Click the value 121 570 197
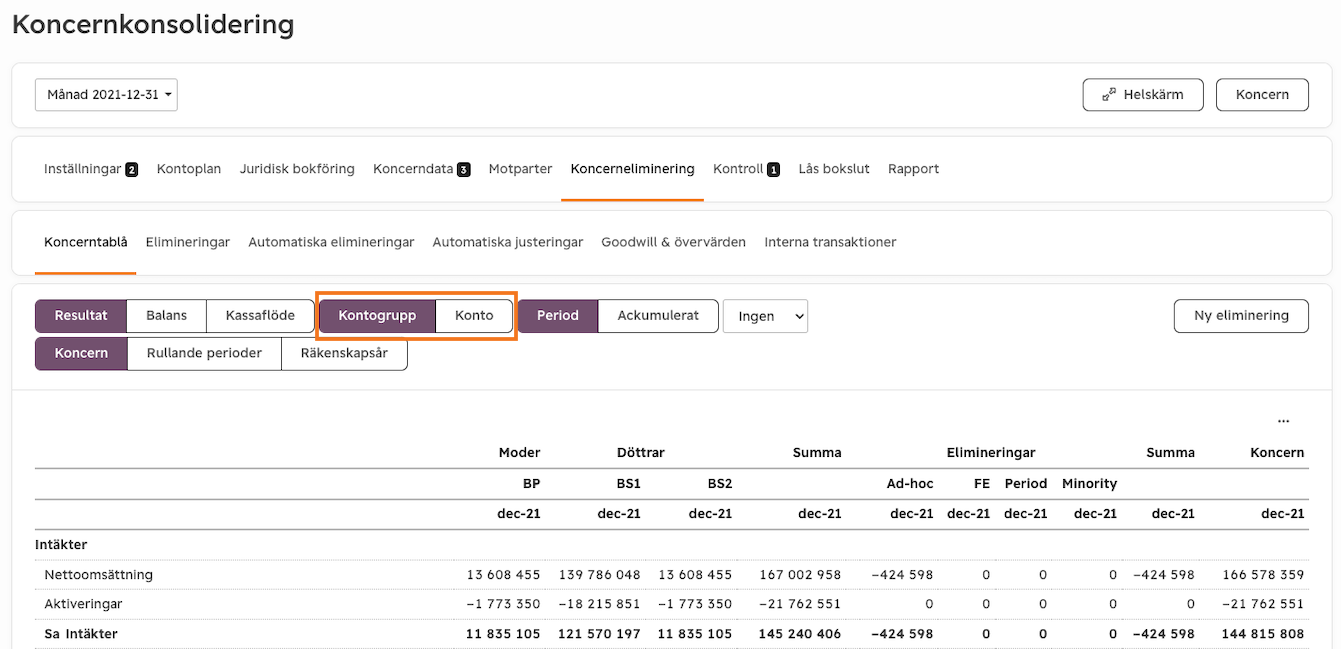 pyautogui.click(x=599, y=634)
